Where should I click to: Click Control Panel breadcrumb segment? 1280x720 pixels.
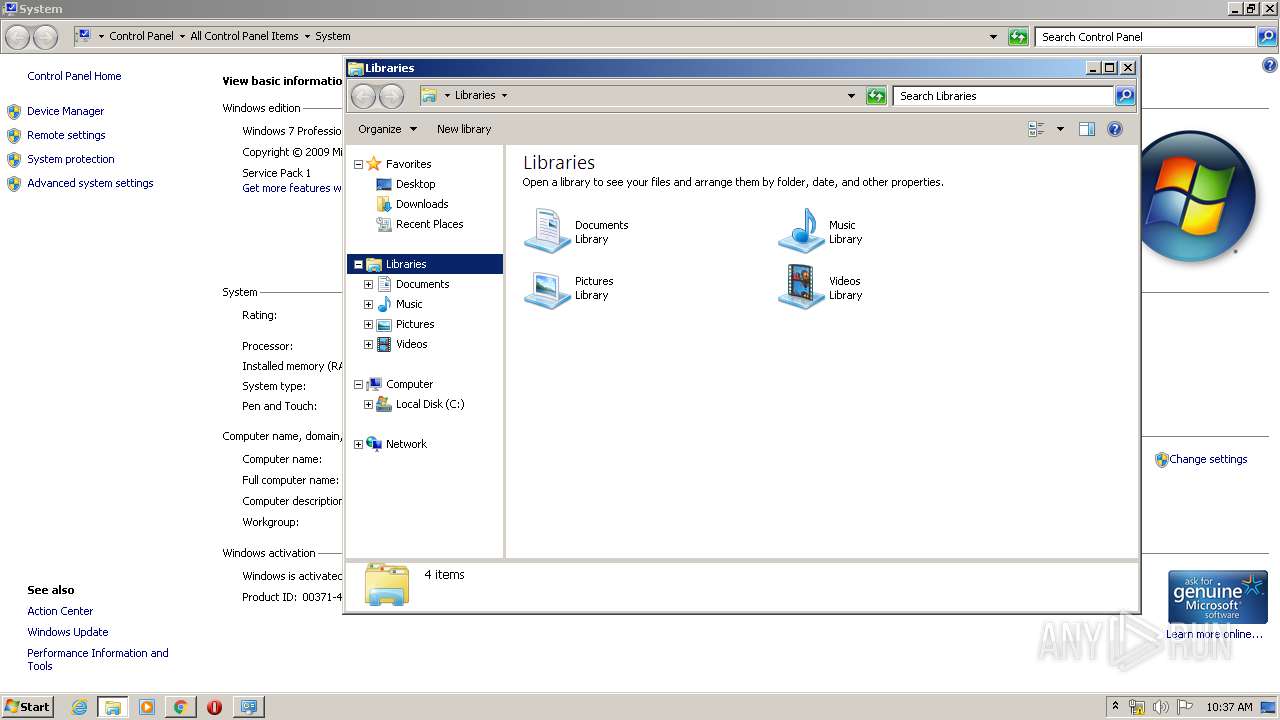coord(141,36)
